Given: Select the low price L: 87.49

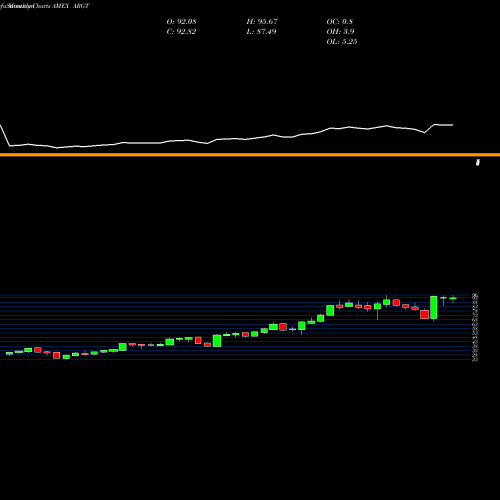Looking at the screenshot, I should pos(261,32).
